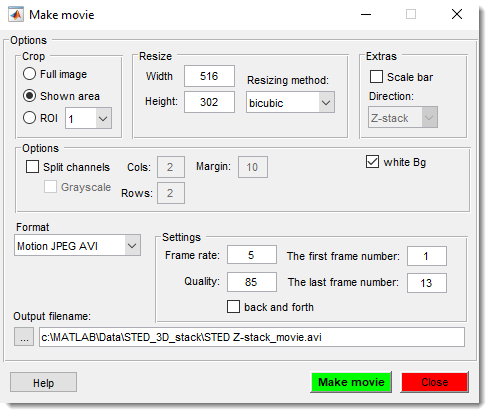The width and height of the screenshot is (491, 415).
Task: Click the last frame number field
Action: pos(427,283)
